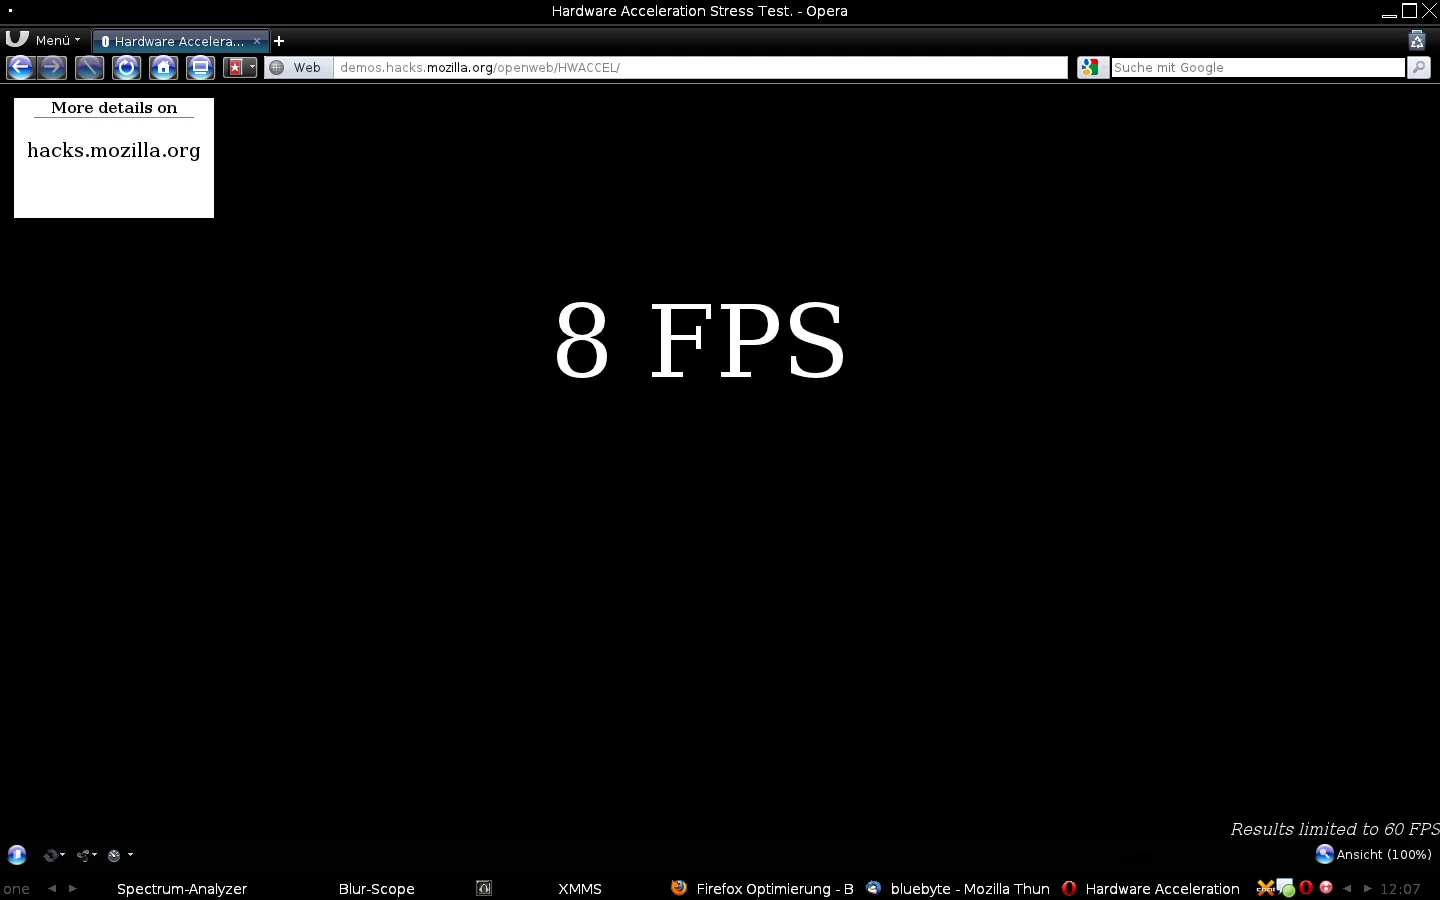Viewport: 1440px width, 900px height.
Task: Click the hacks.mozilla.org link
Action: 114,151
